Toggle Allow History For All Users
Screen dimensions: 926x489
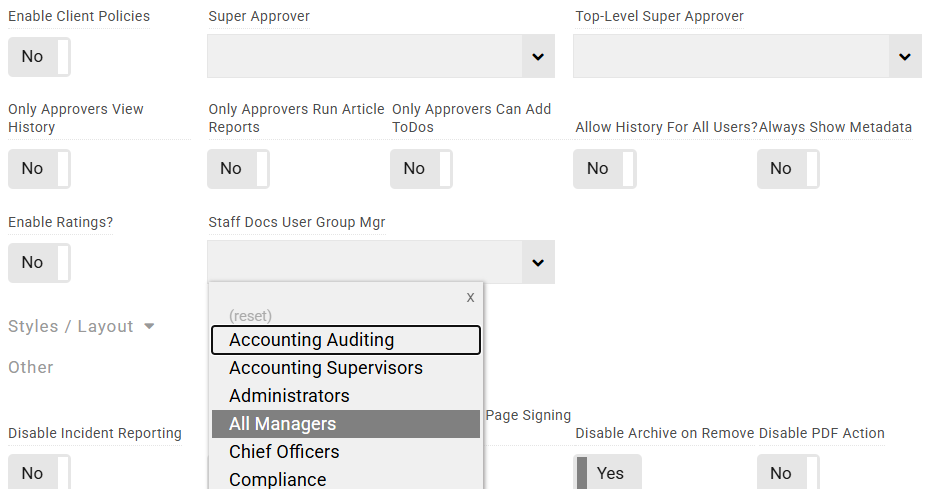click(x=604, y=168)
